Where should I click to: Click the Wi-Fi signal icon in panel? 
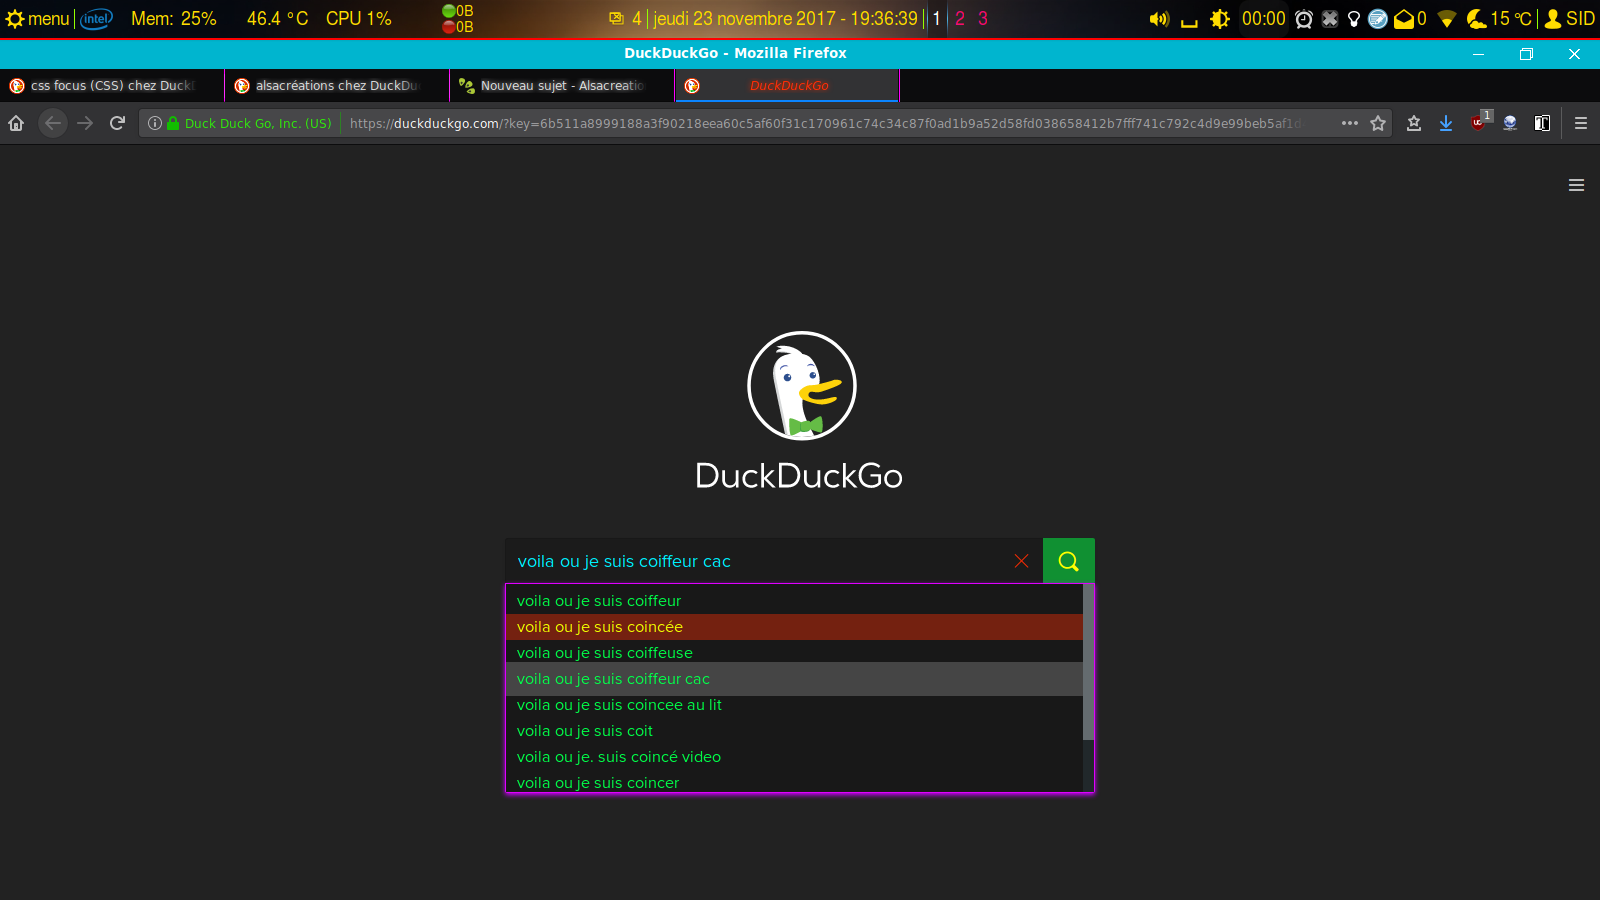[1446, 19]
